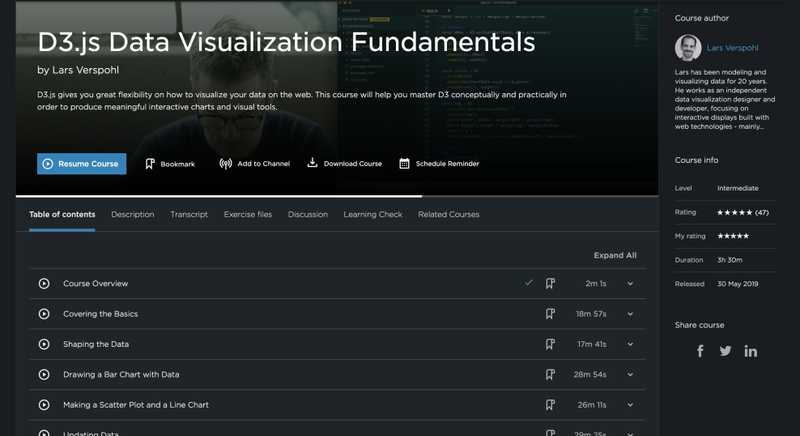Share course on Twitter

[x=726, y=351]
